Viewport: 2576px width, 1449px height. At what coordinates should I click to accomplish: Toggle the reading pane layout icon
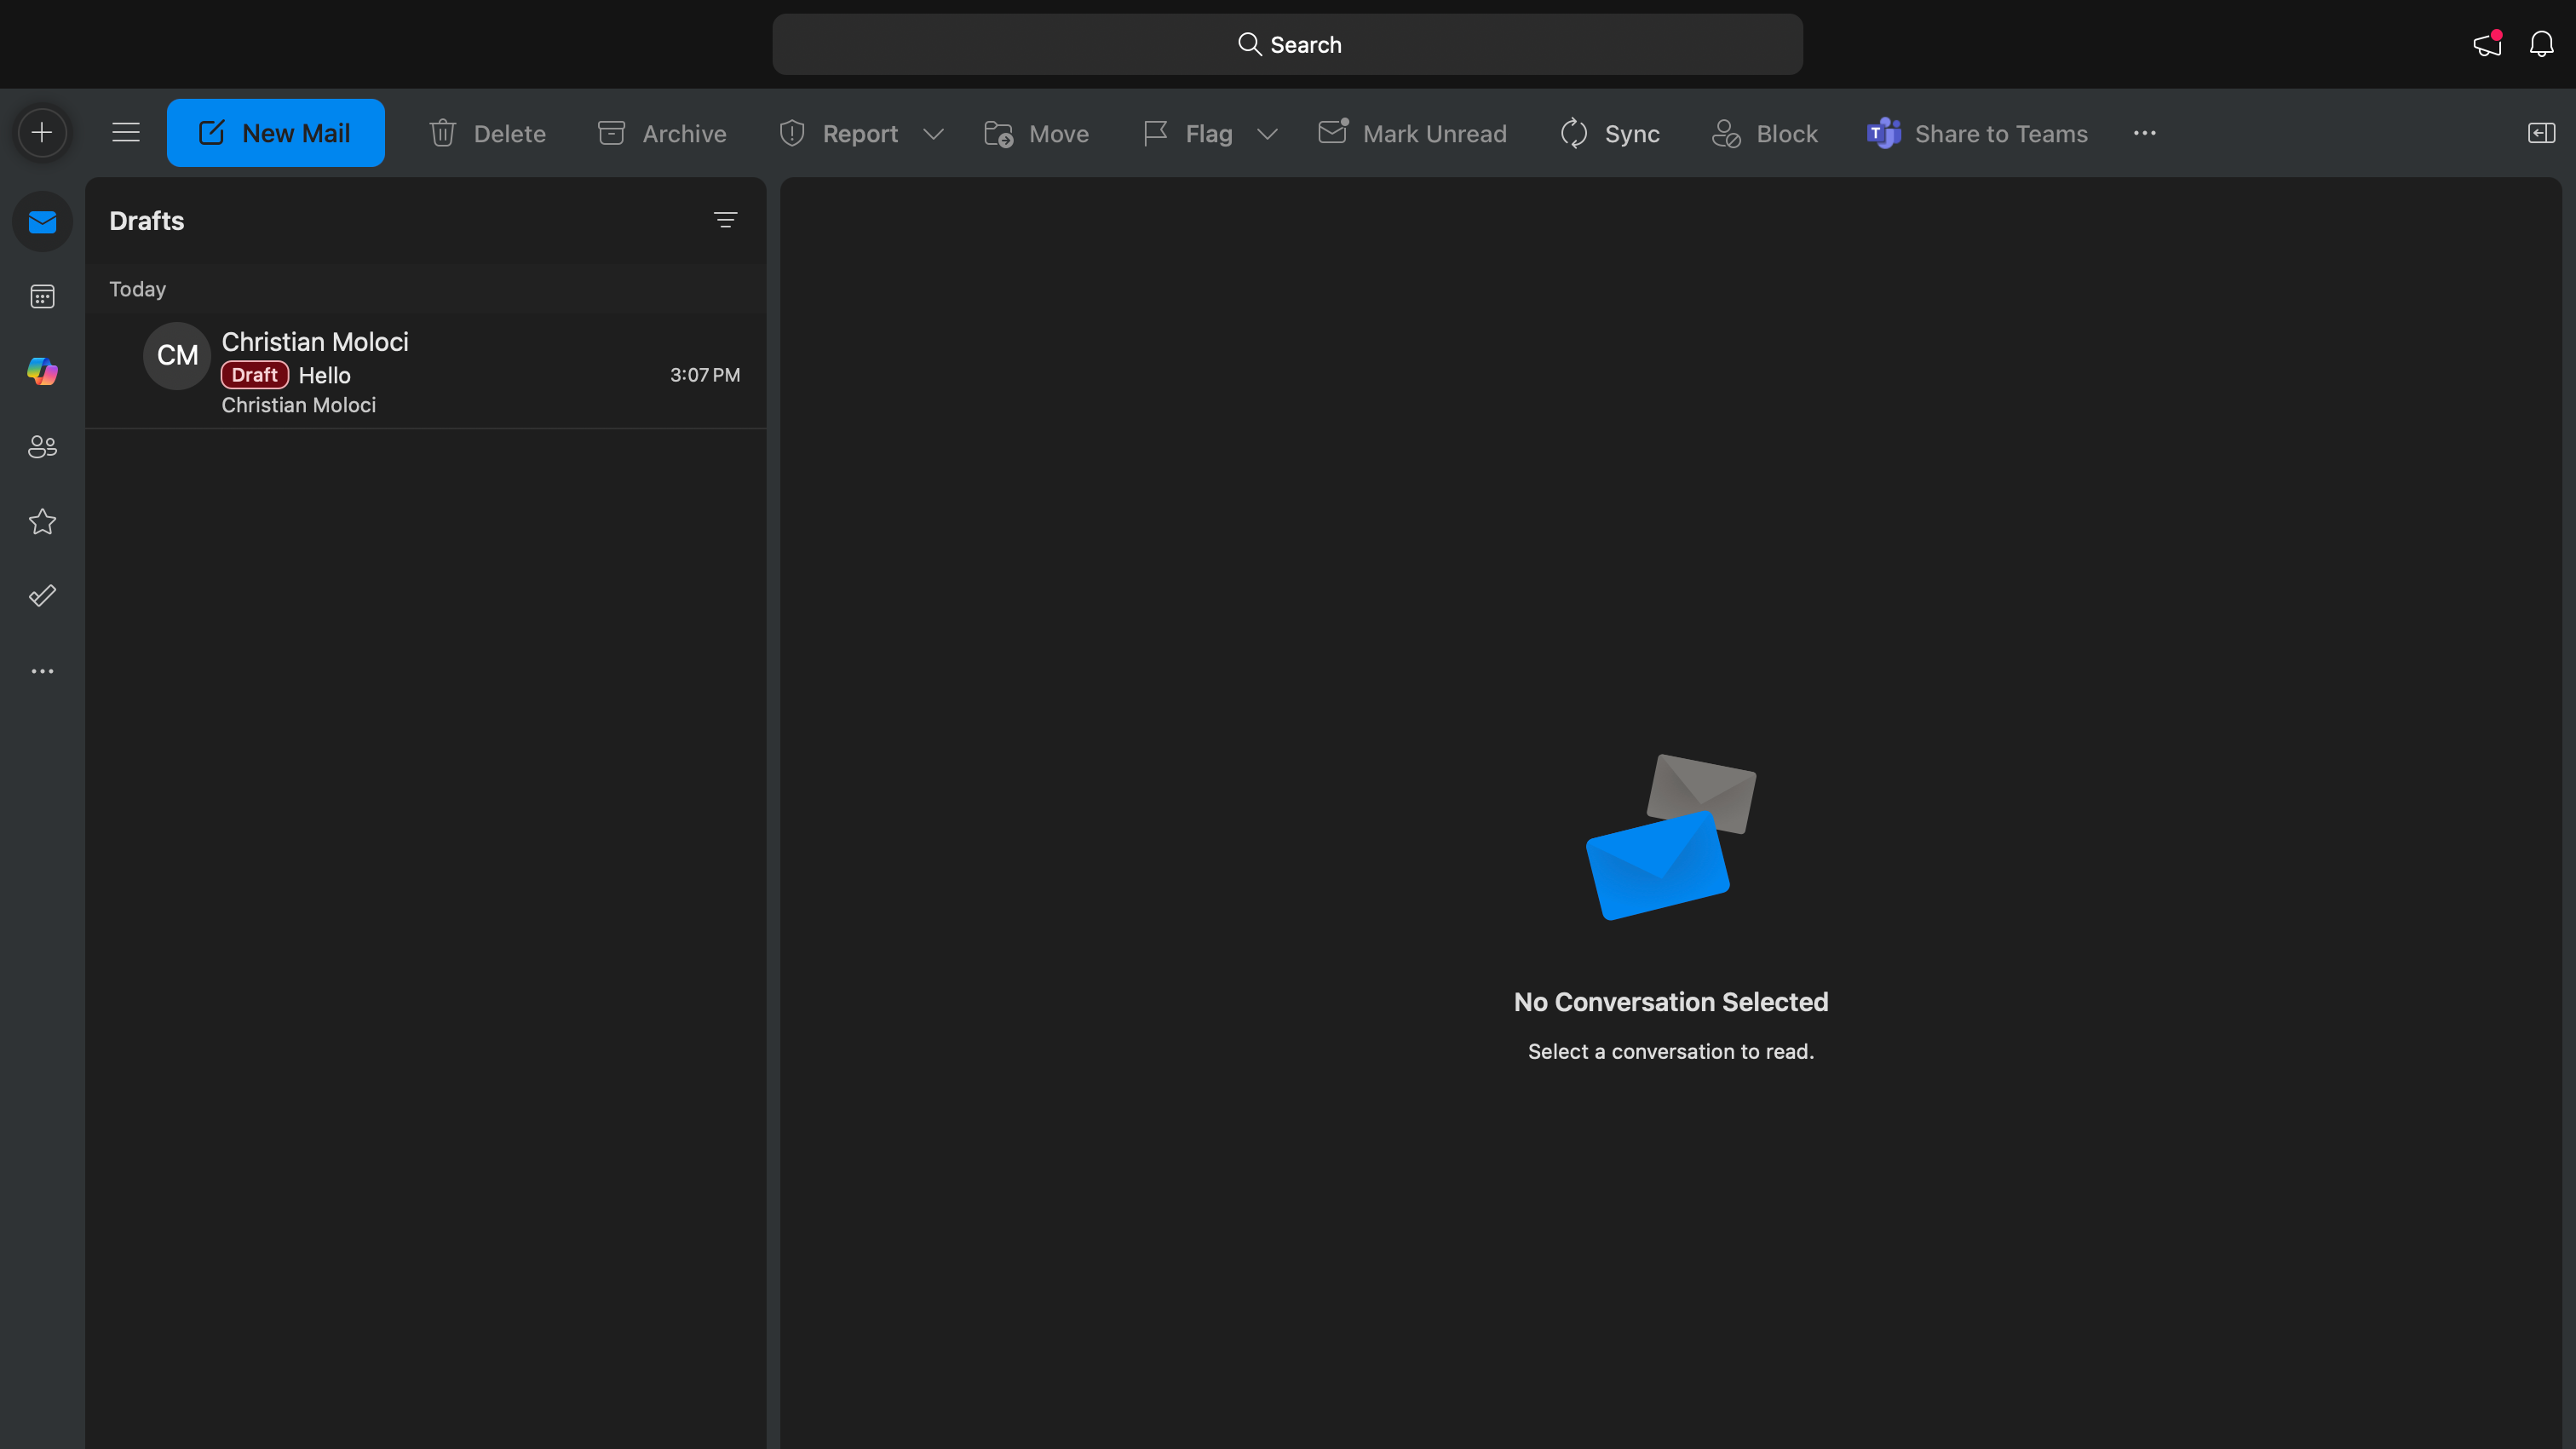point(2541,133)
